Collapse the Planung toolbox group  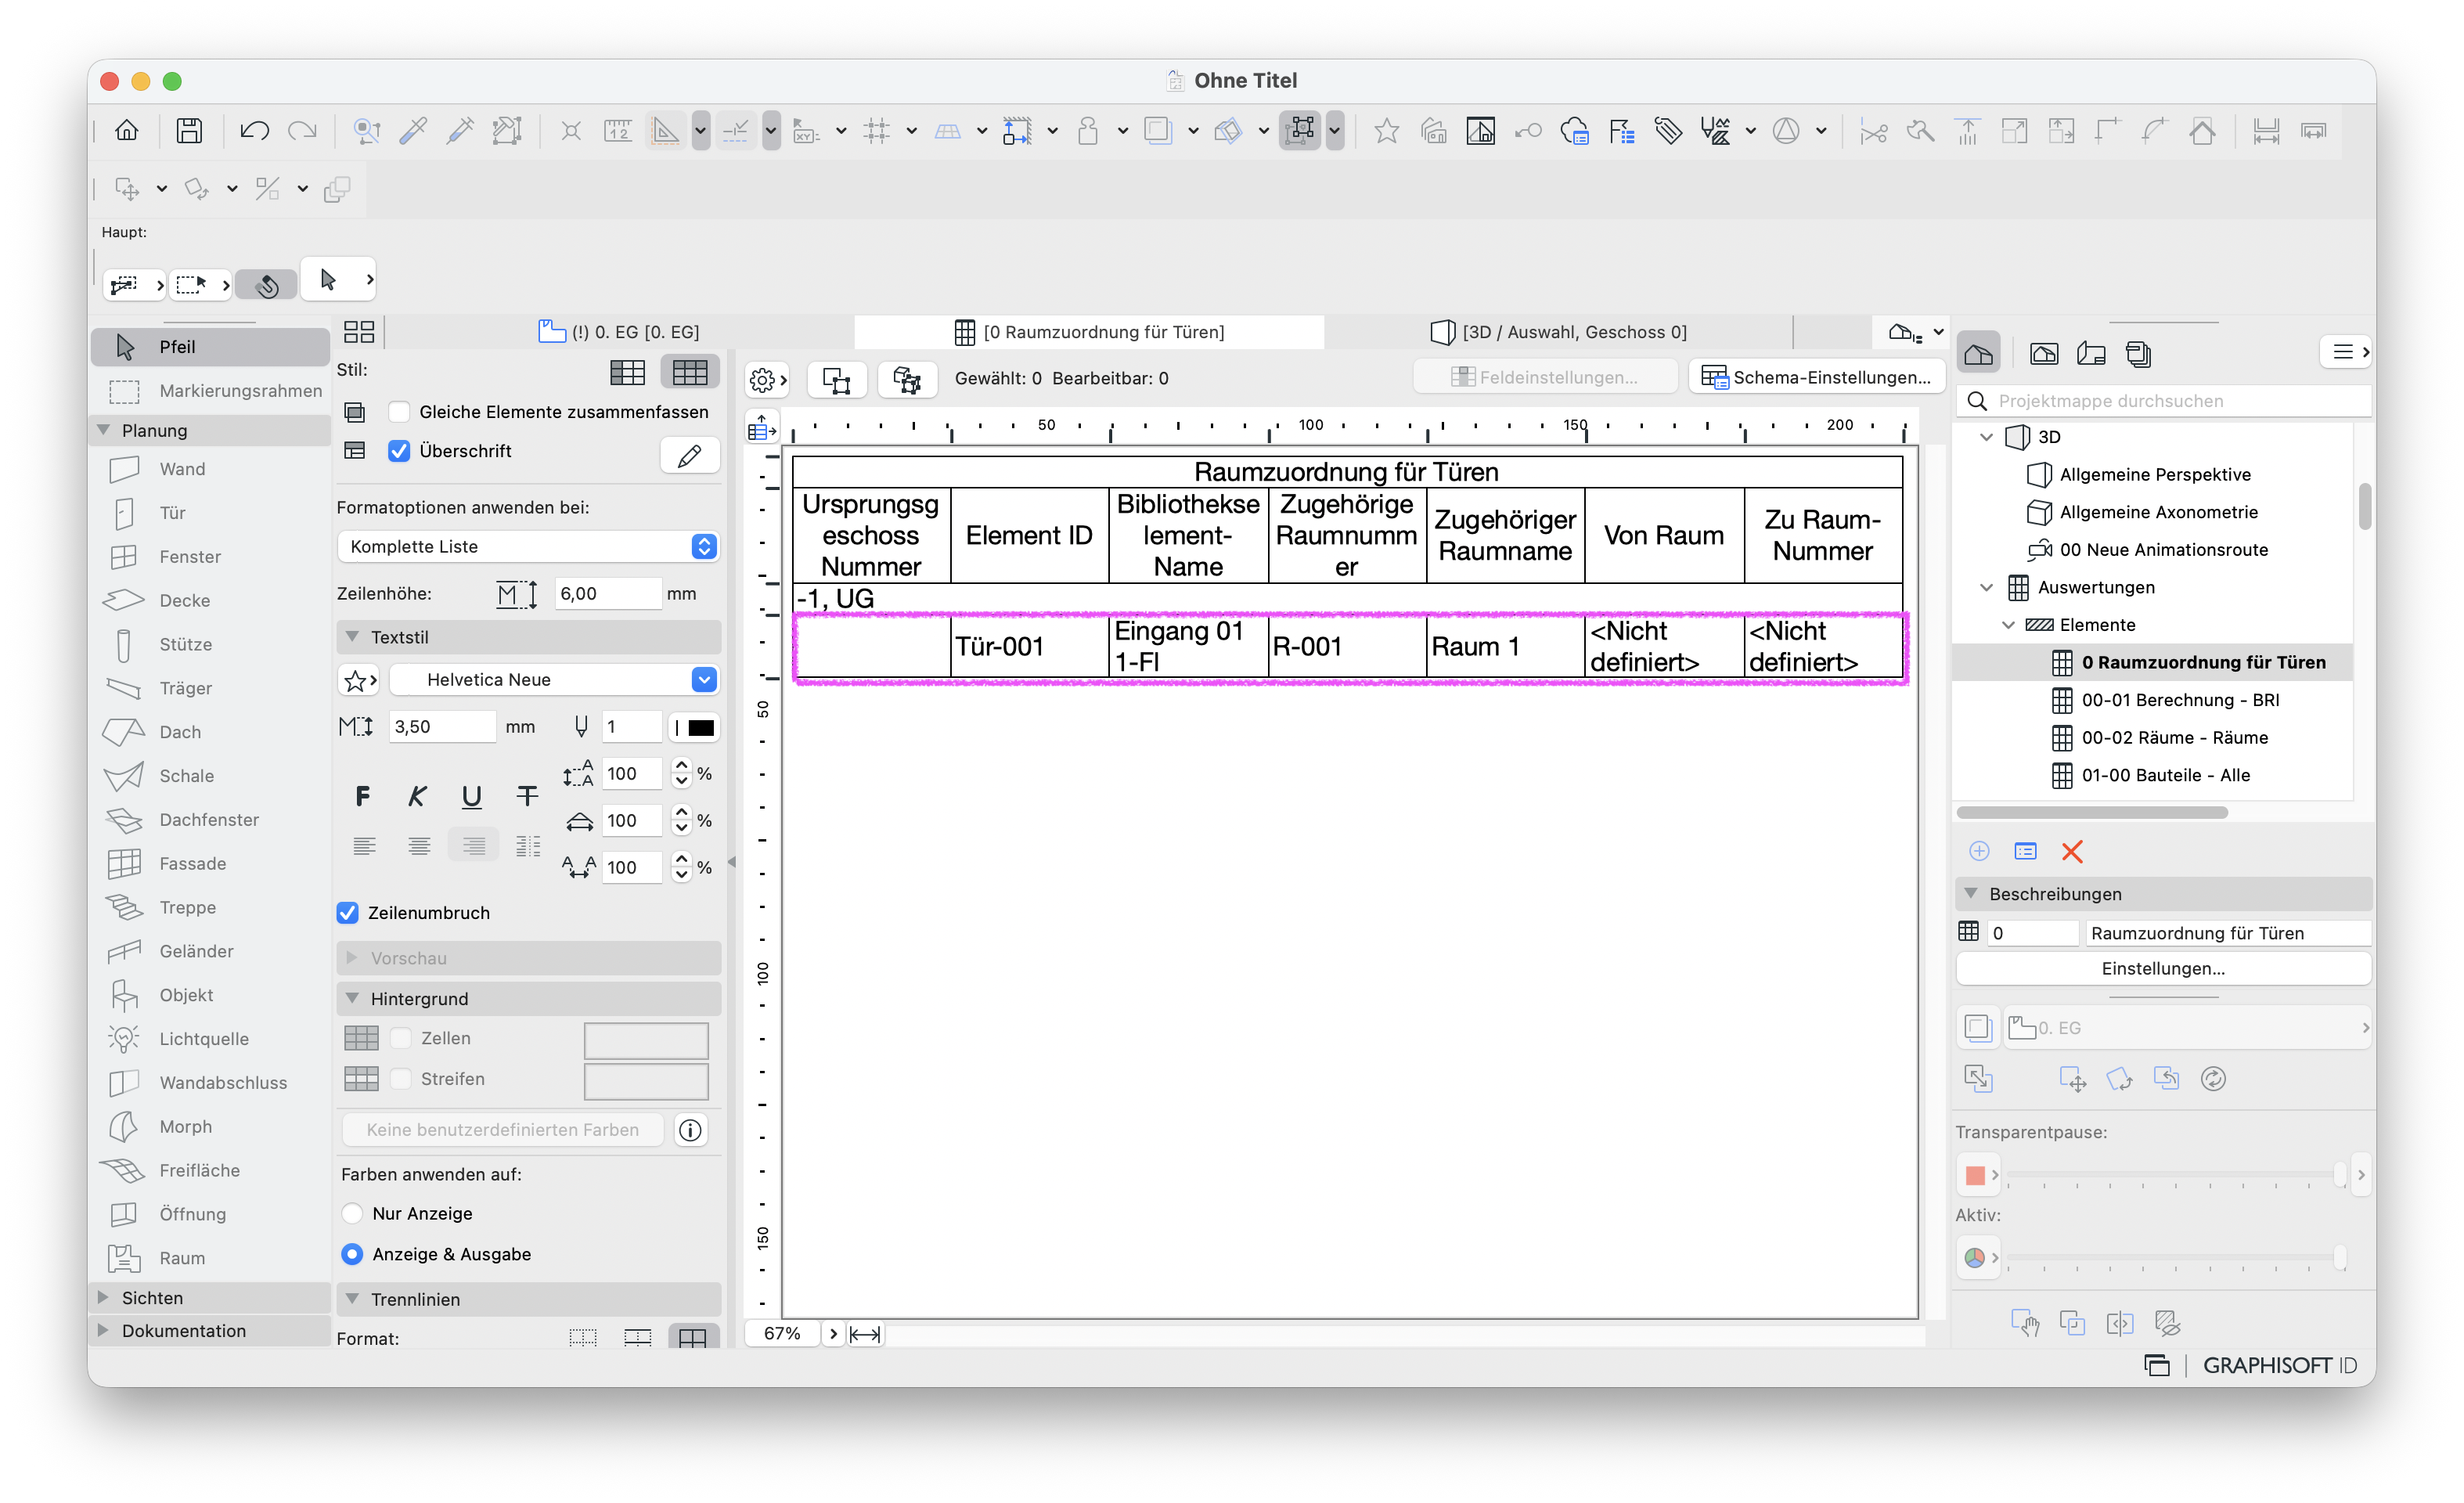tap(104, 430)
